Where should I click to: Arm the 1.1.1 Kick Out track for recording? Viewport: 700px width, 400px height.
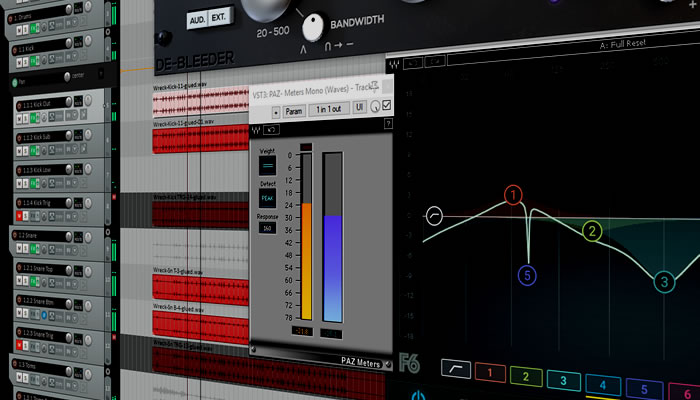pyautogui.click(x=19, y=106)
